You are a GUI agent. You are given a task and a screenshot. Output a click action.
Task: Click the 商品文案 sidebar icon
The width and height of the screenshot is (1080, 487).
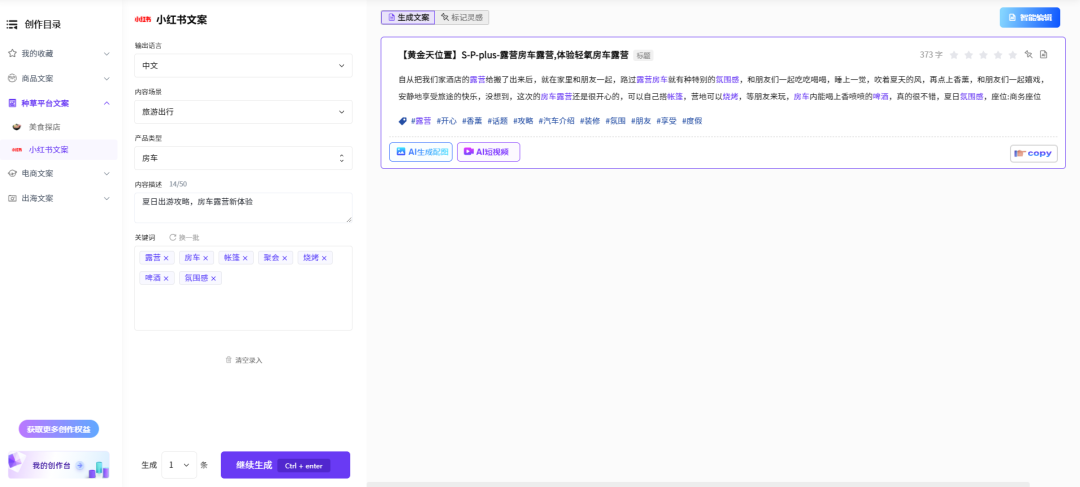tap(12, 78)
